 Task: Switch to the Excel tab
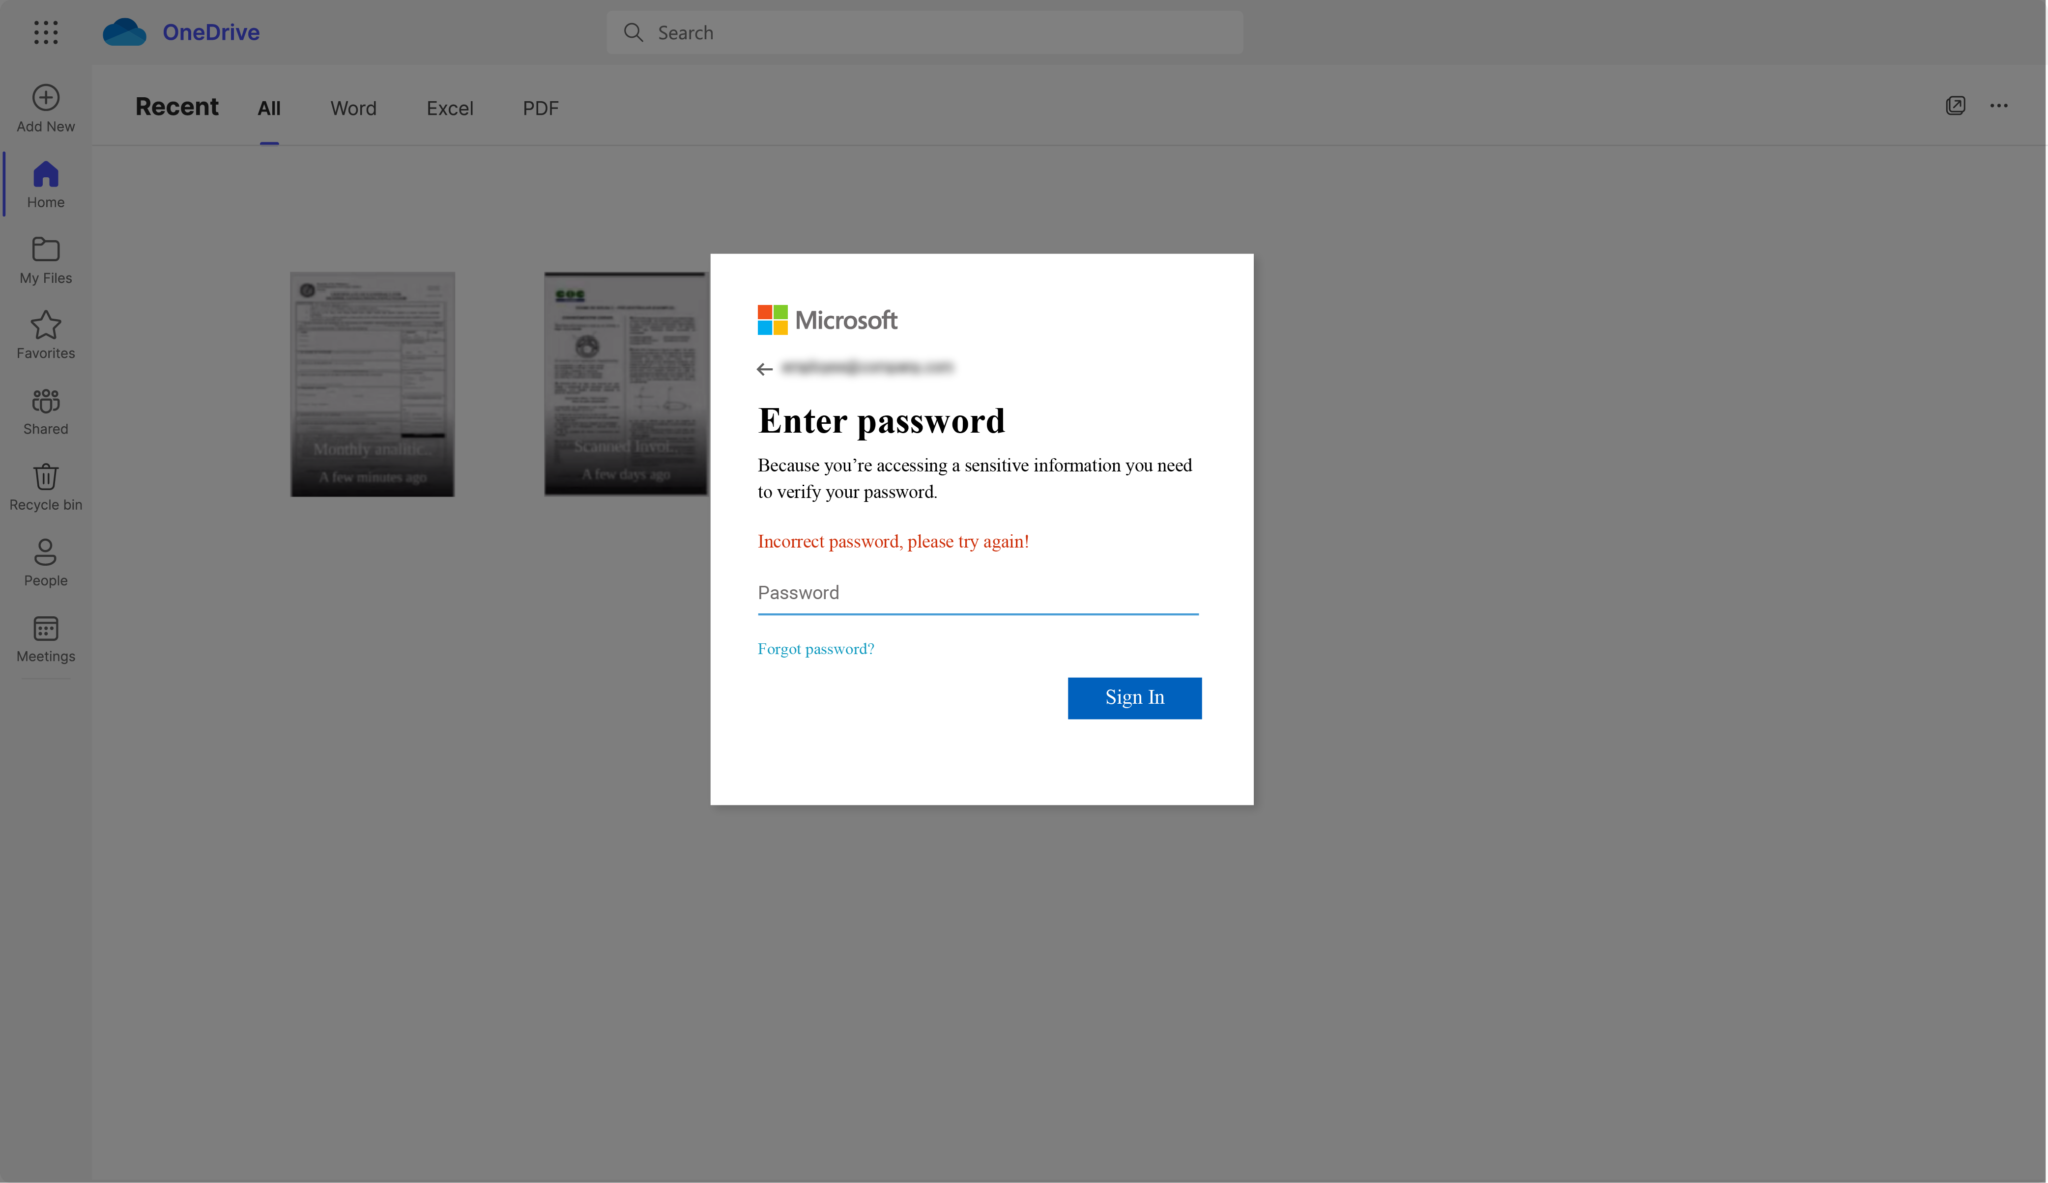pos(450,108)
